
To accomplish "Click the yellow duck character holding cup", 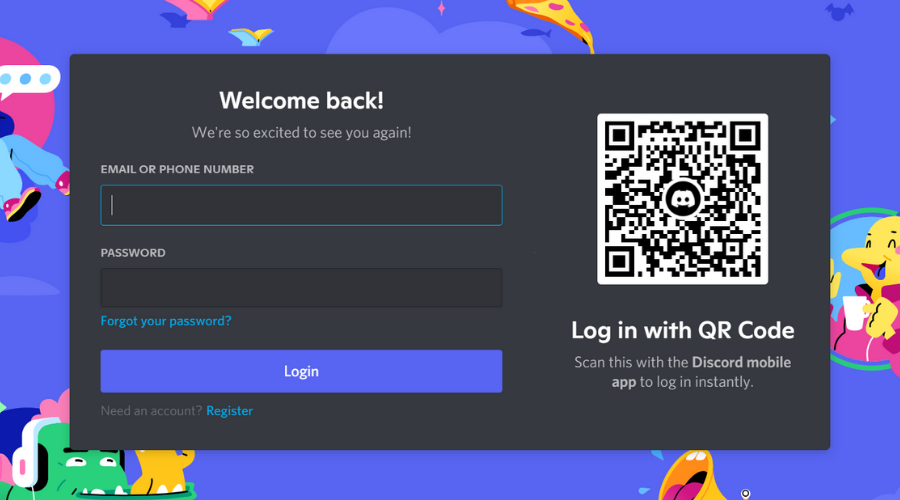I will coord(870,281).
